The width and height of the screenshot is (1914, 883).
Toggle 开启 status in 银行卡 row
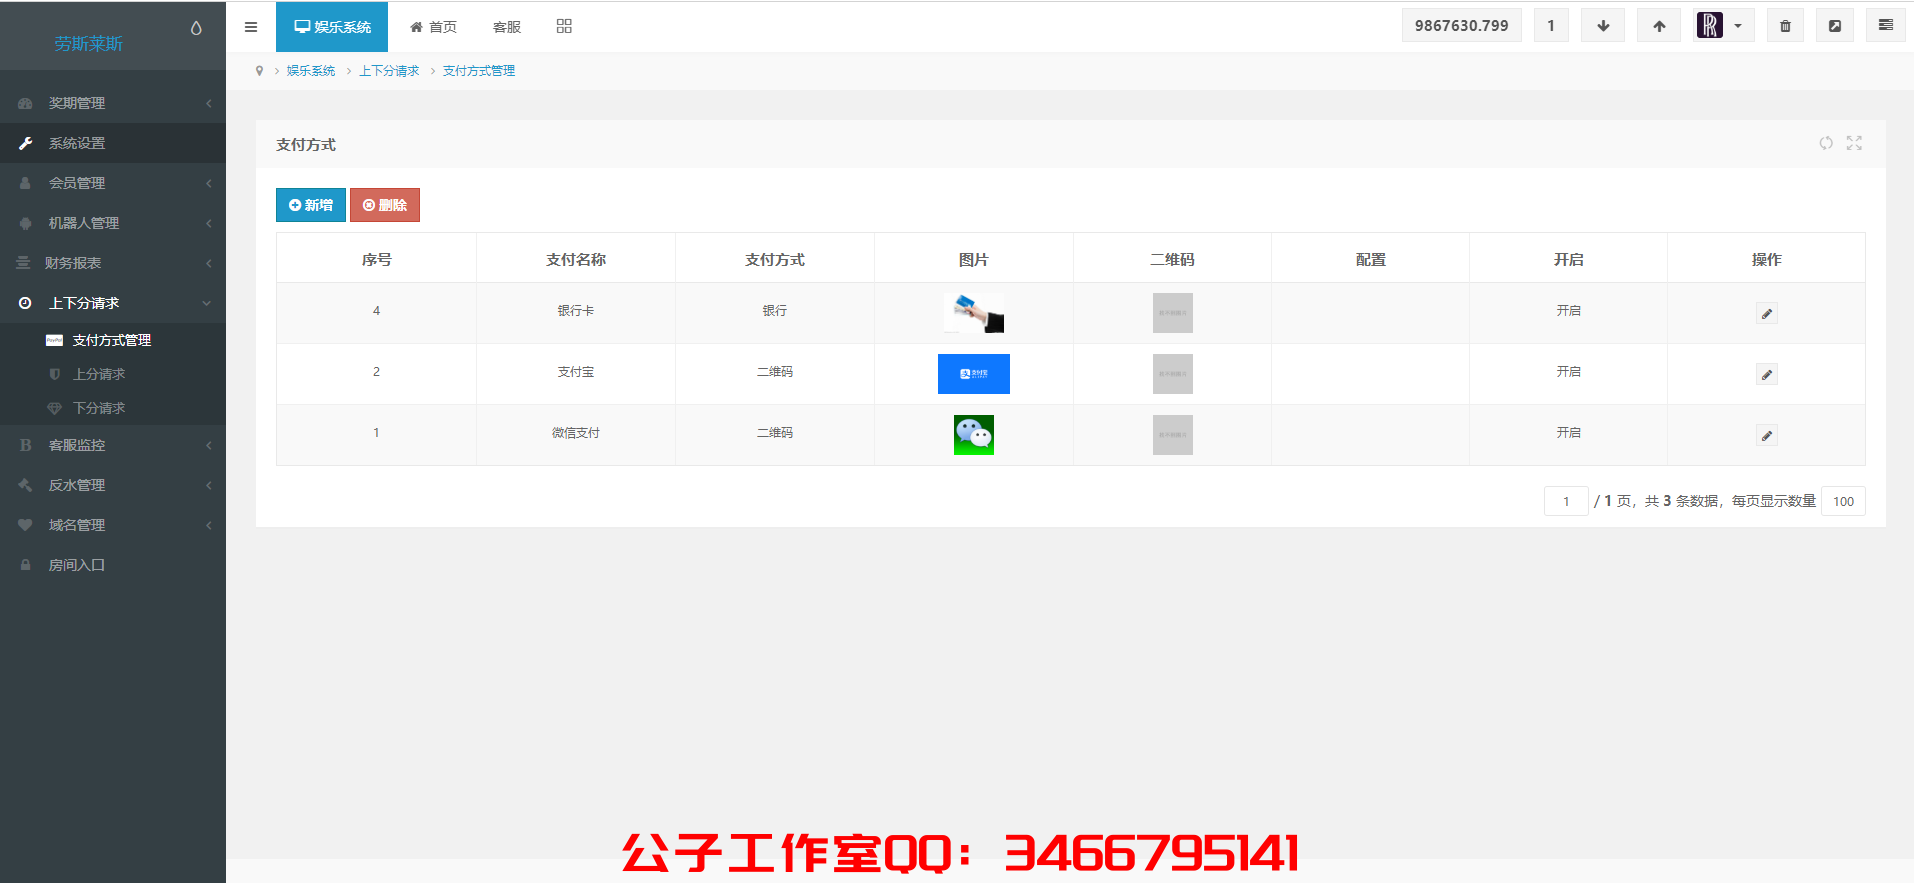(1568, 311)
